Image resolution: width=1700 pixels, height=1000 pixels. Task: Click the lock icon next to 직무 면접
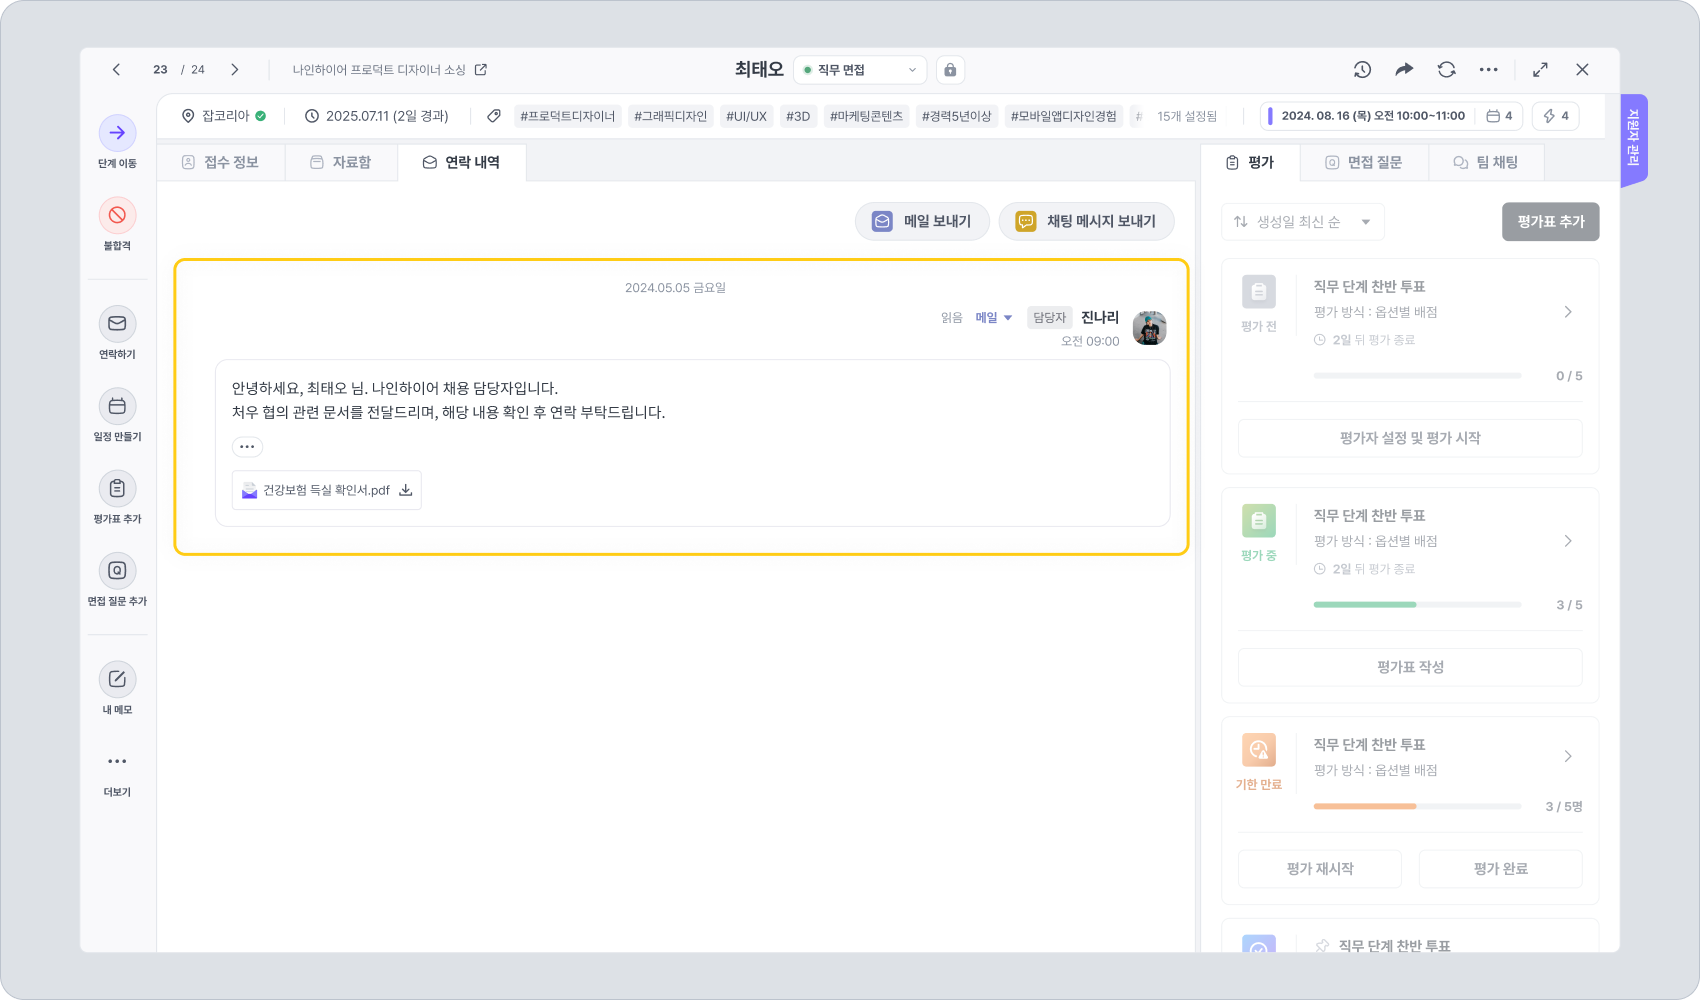[950, 70]
